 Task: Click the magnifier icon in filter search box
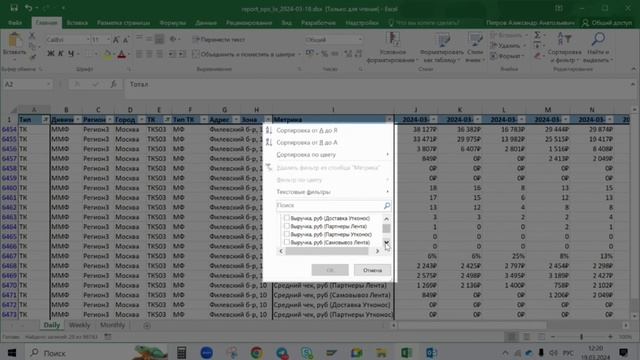(x=387, y=205)
